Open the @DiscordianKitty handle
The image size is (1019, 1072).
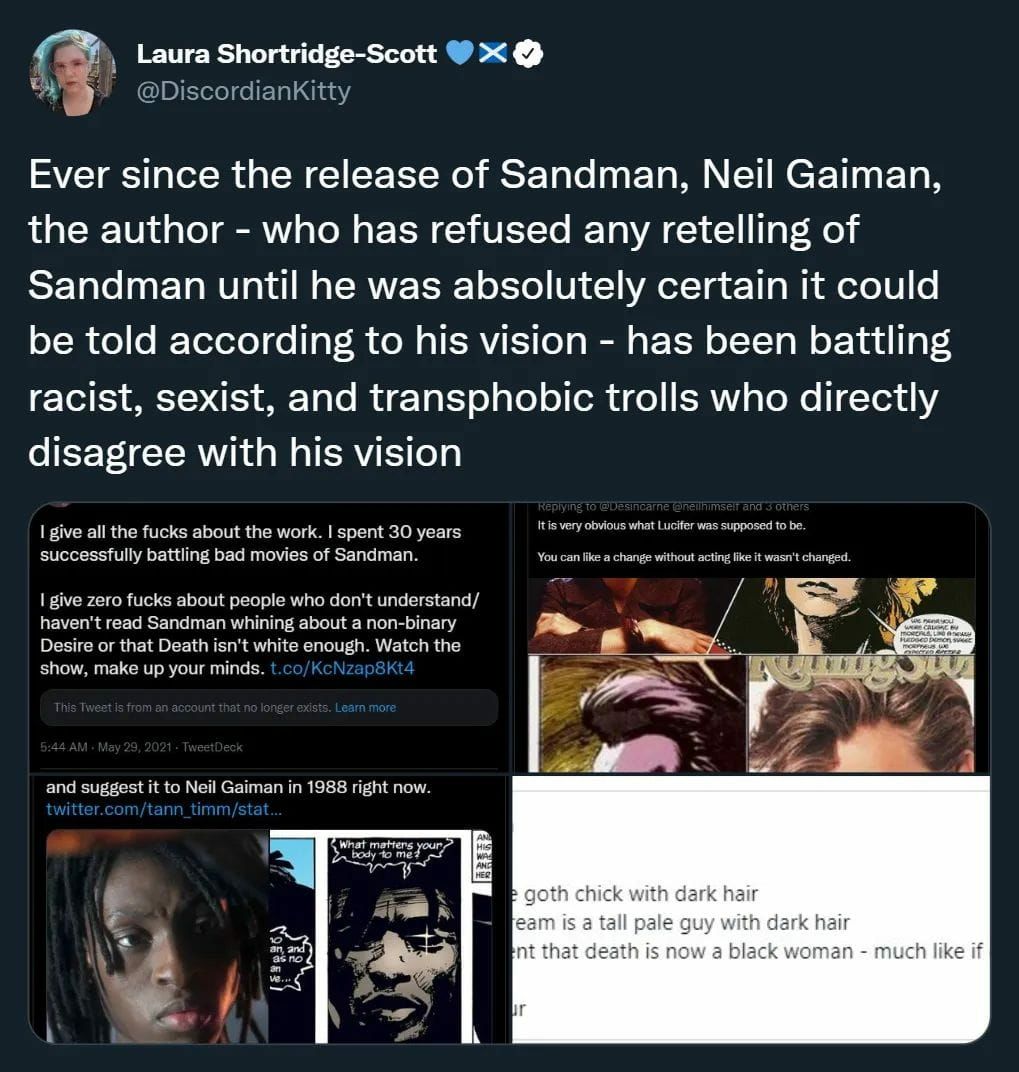tap(243, 90)
